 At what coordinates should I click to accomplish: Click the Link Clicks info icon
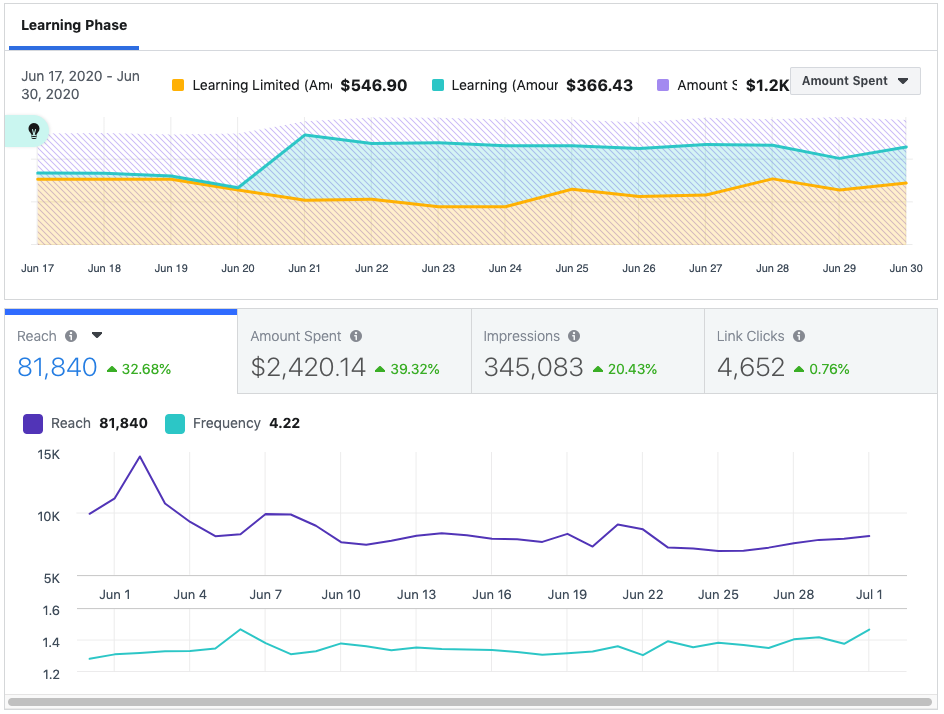tap(799, 337)
